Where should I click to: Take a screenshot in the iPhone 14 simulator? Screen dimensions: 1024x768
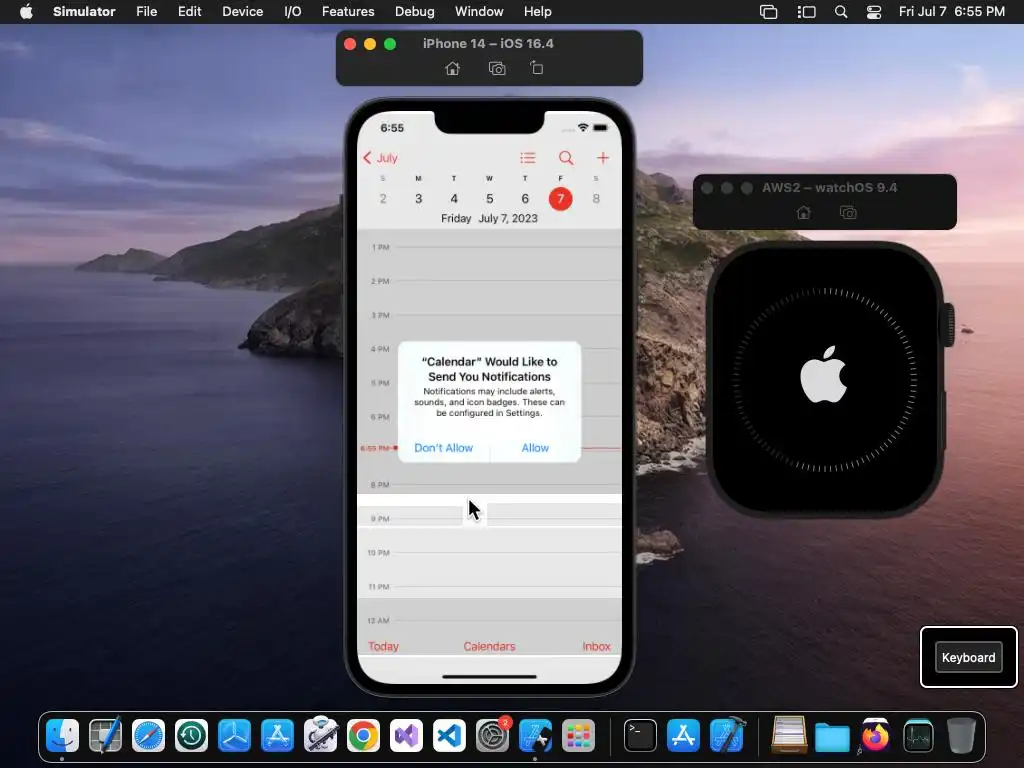[497, 69]
